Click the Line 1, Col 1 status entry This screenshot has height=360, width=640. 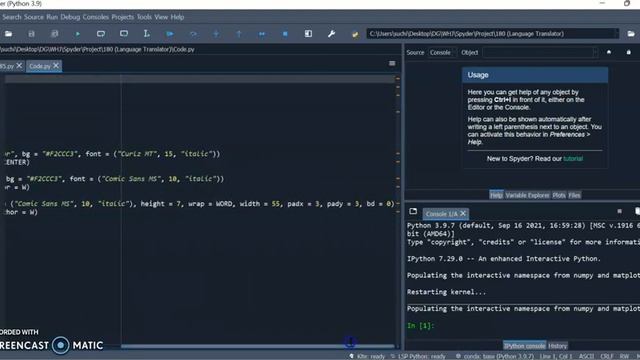click(x=556, y=356)
